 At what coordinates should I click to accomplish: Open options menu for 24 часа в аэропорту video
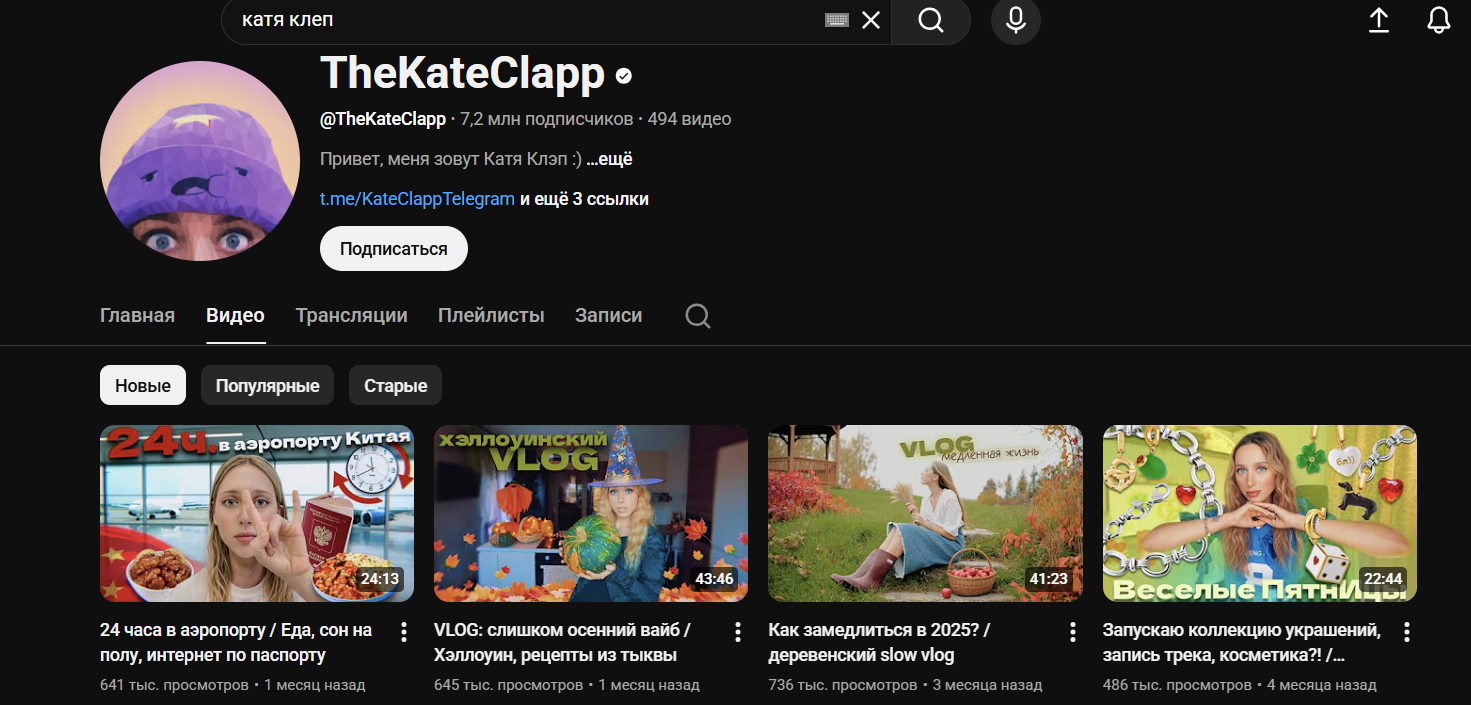(x=404, y=632)
